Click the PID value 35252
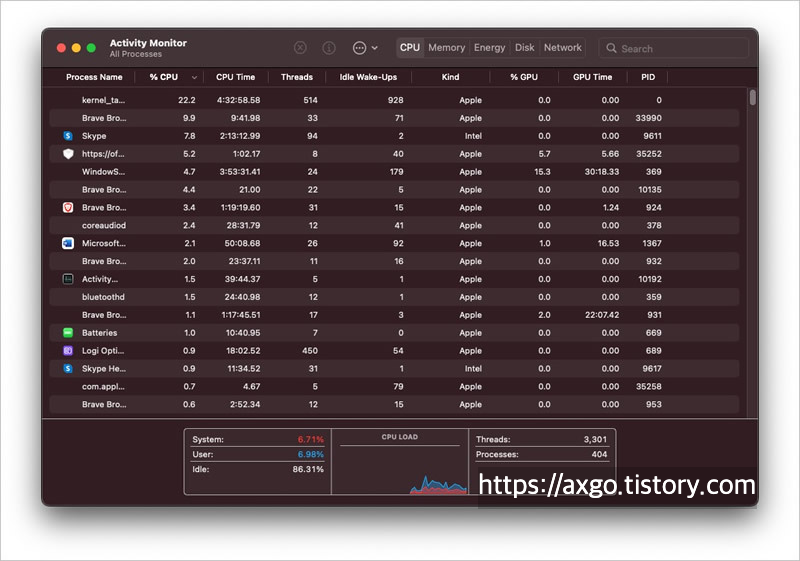 (648, 154)
